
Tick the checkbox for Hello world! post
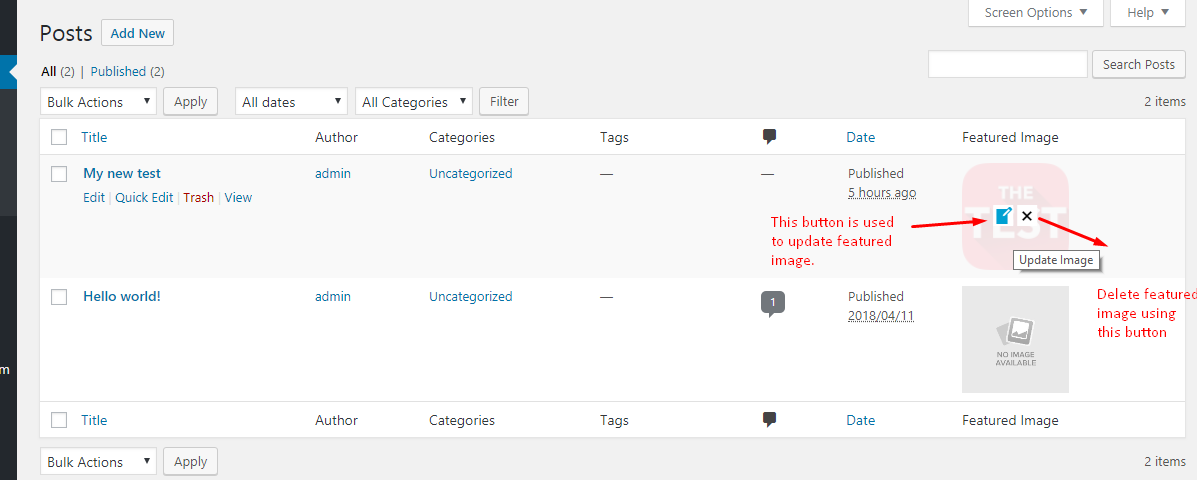coord(60,297)
